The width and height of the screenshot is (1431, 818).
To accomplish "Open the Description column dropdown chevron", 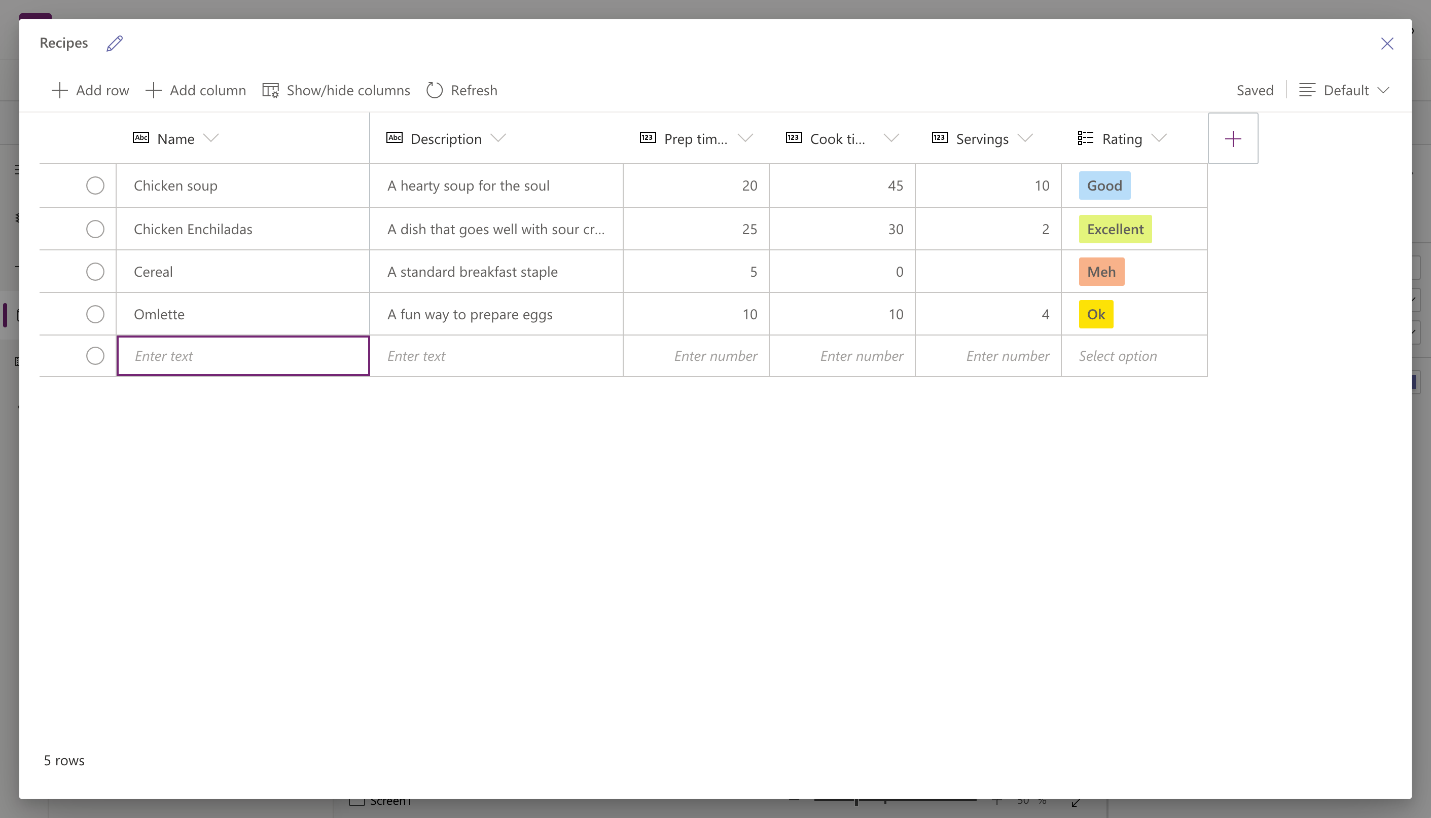I will tap(498, 138).
